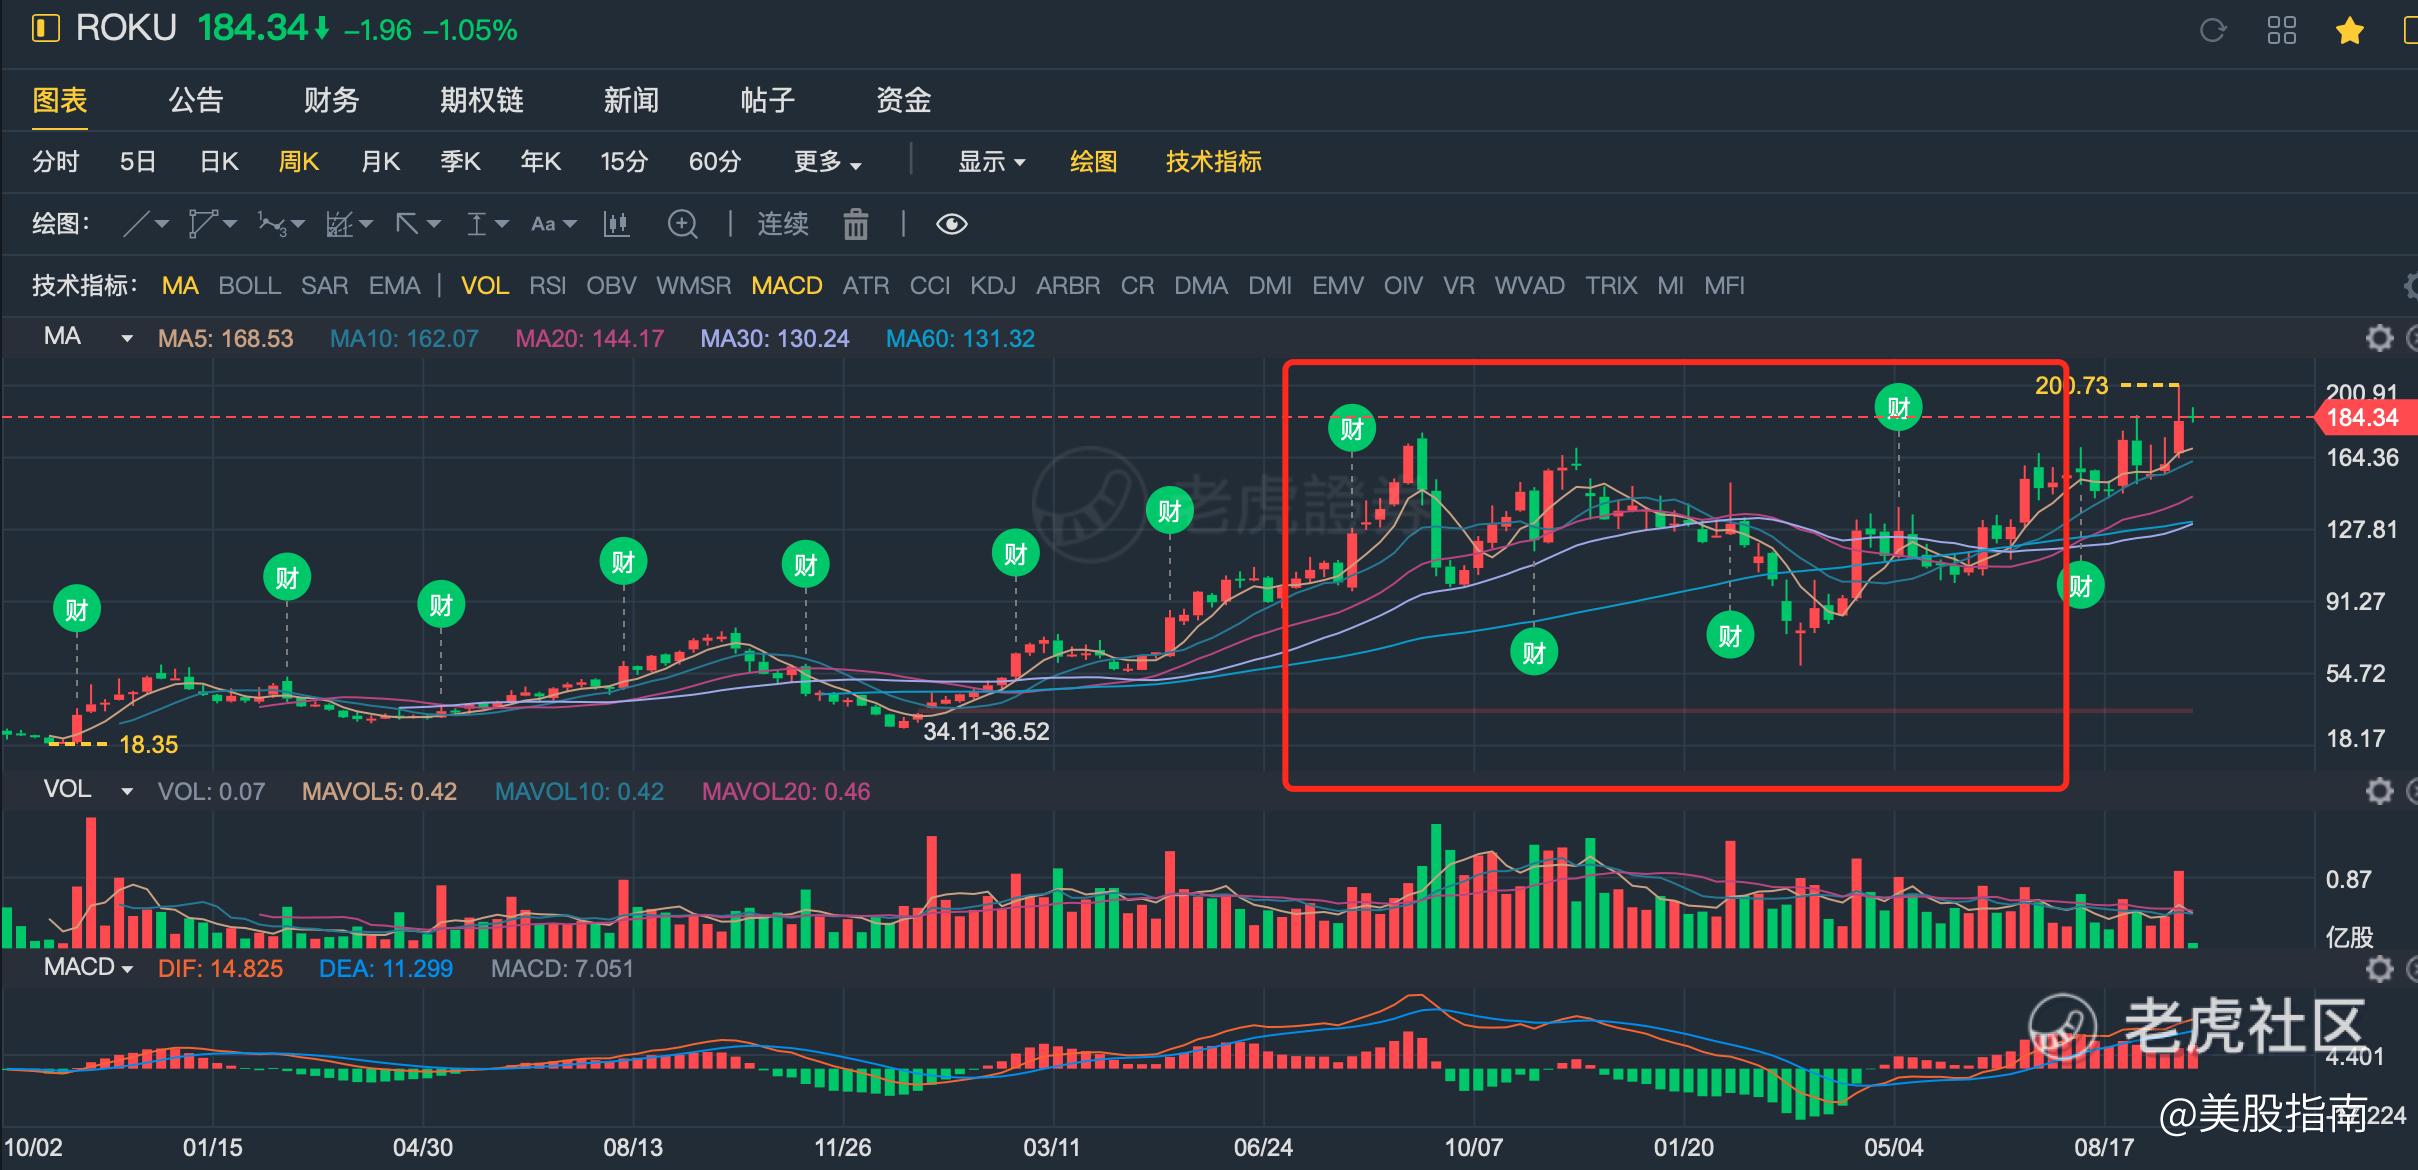Open the 新闻 news tab

(631, 100)
